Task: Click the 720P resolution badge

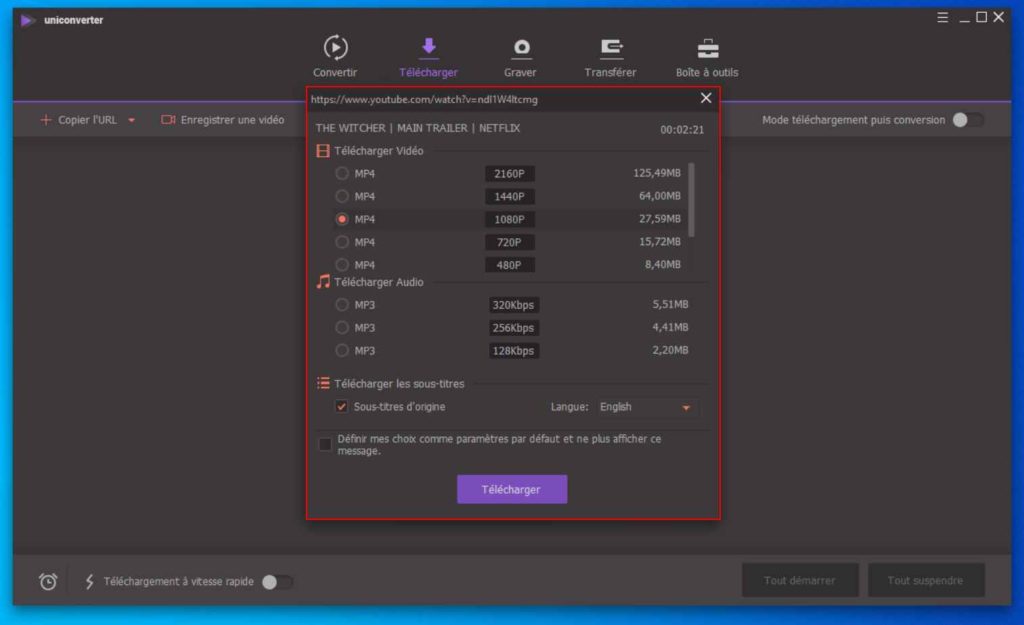Action: pos(509,242)
